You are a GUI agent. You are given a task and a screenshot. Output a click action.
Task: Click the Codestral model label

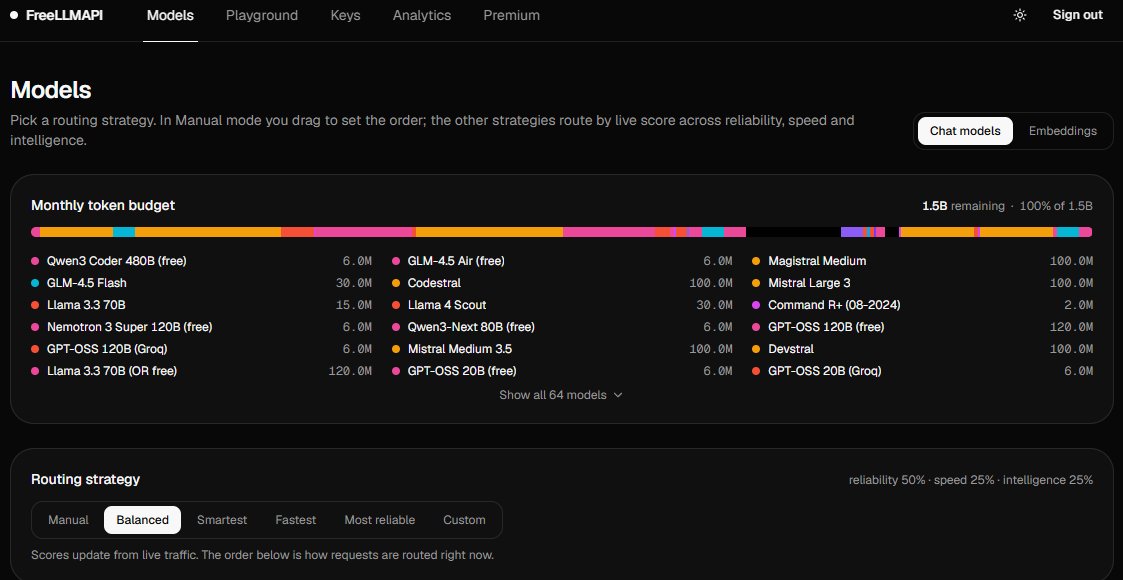click(x=434, y=283)
